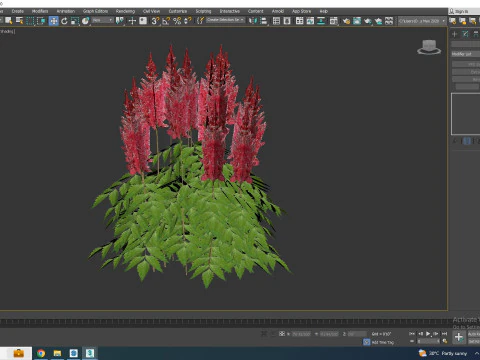Toggle the Percent Snap icon
The width and height of the screenshot is (480, 360).
tap(177, 21)
